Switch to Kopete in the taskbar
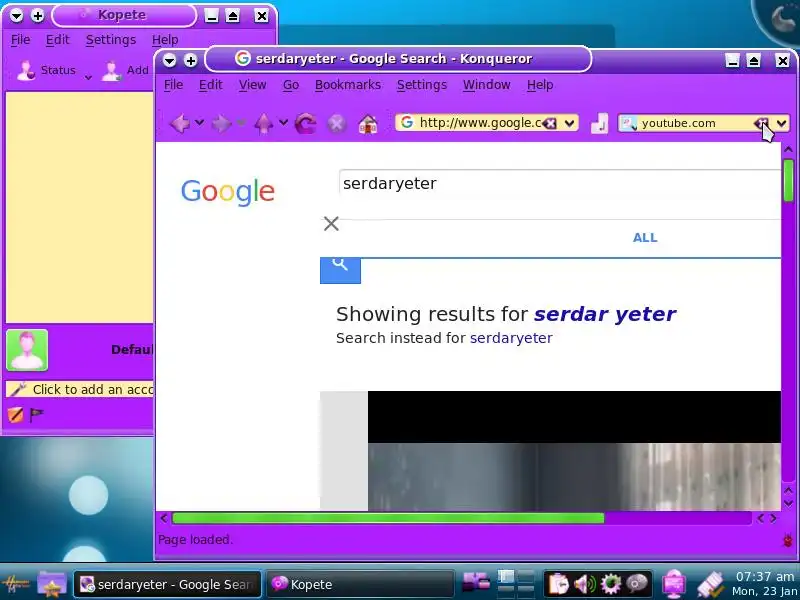This screenshot has height=600, width=800. click(x=360, y=584)
